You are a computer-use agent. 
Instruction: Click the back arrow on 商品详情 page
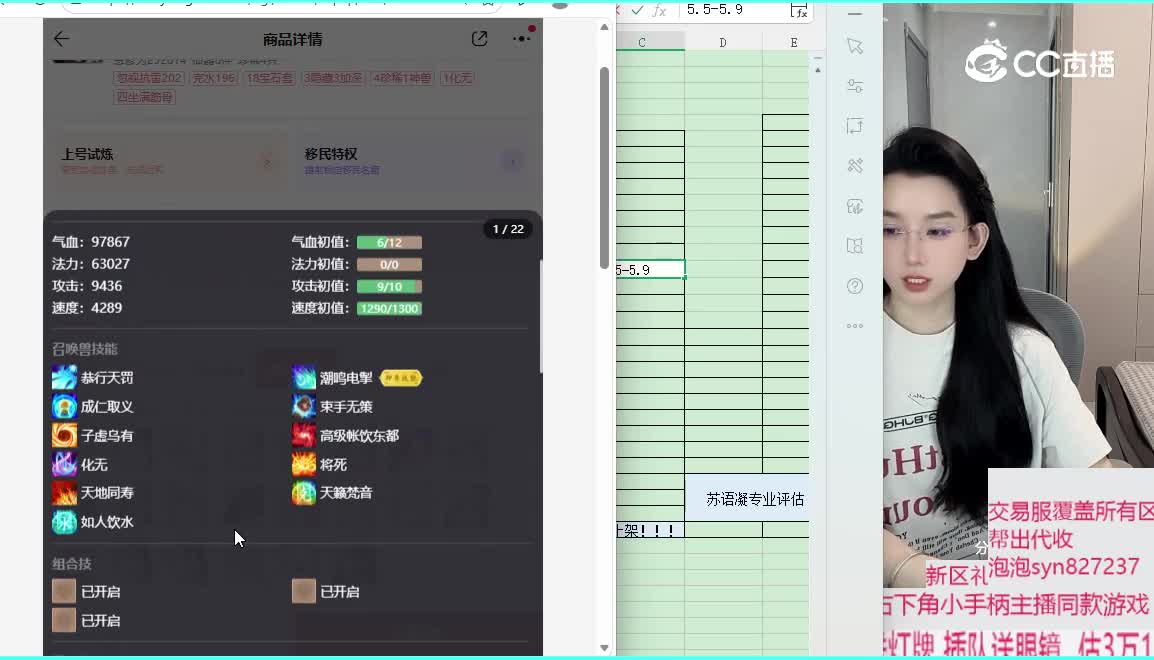click(62, 38)
